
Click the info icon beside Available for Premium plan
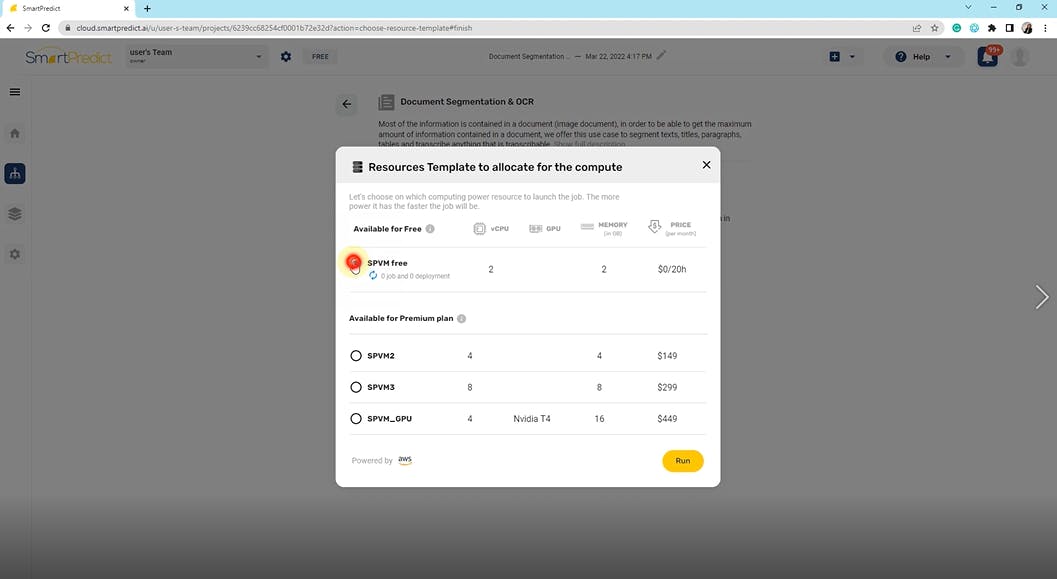click(x=462, y=319)
